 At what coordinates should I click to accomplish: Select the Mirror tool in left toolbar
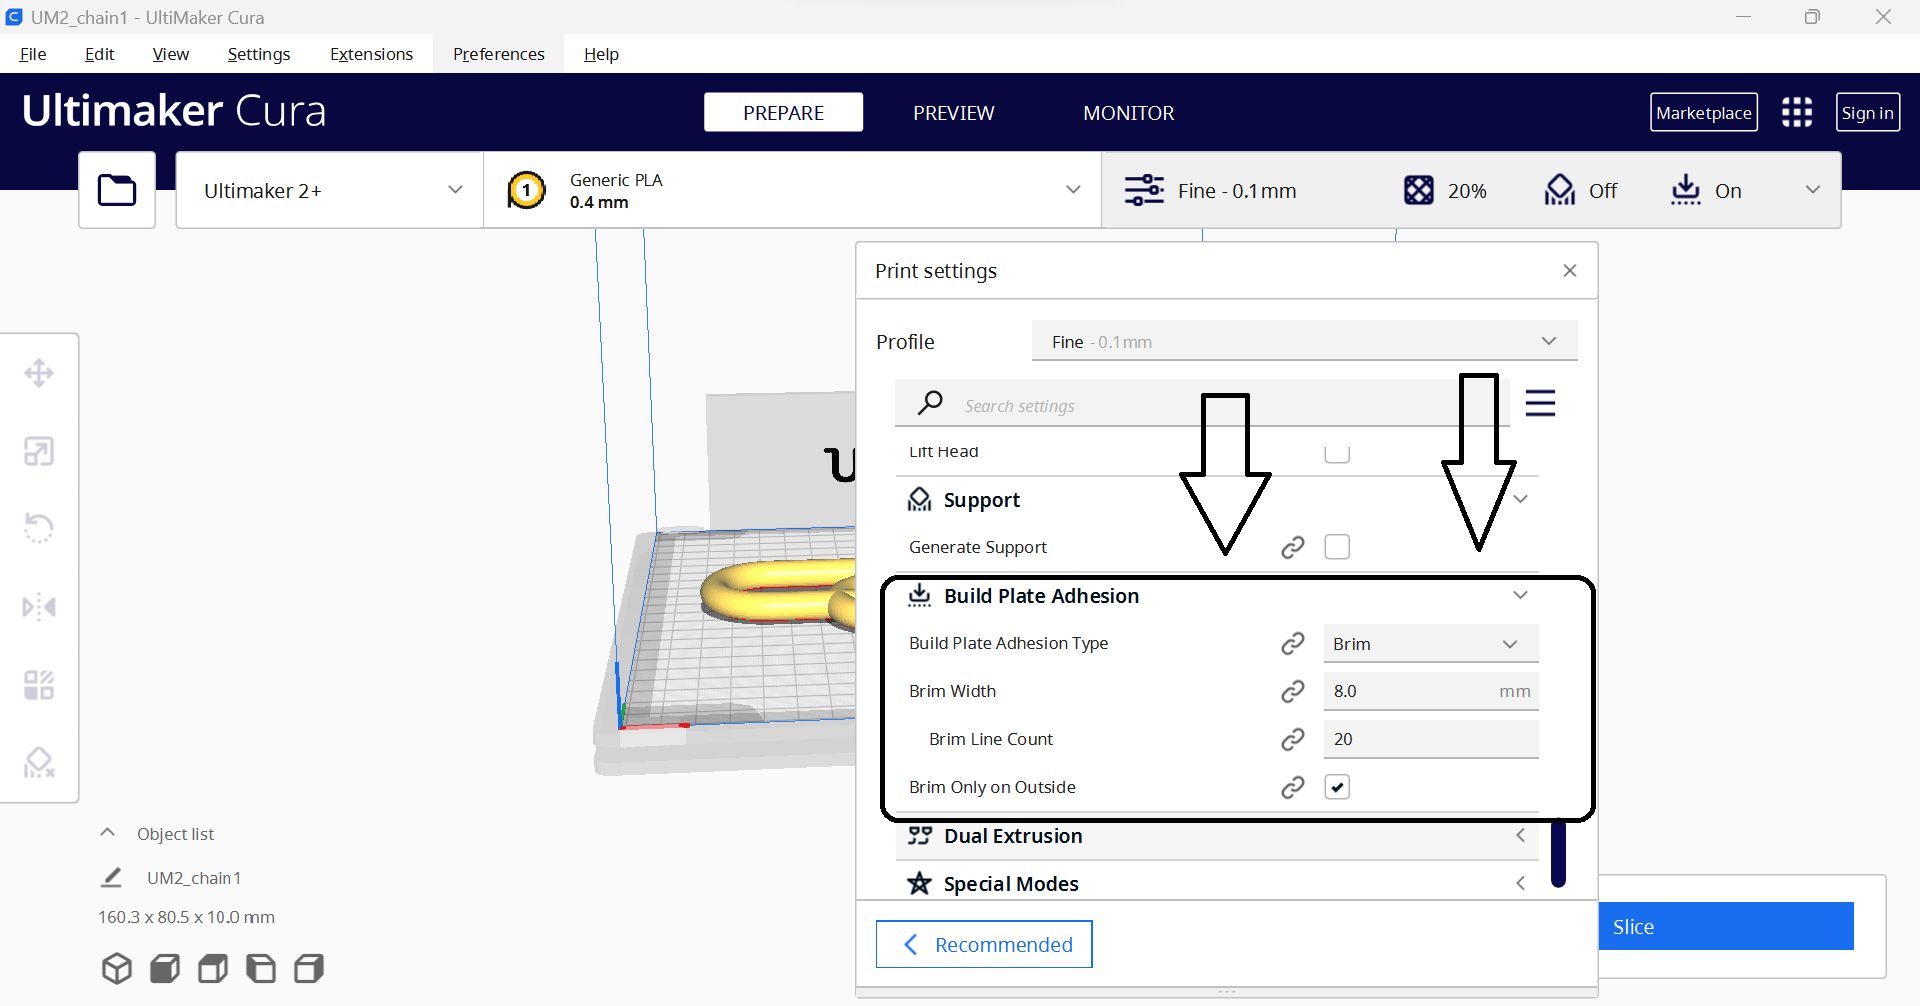[39, 607]
